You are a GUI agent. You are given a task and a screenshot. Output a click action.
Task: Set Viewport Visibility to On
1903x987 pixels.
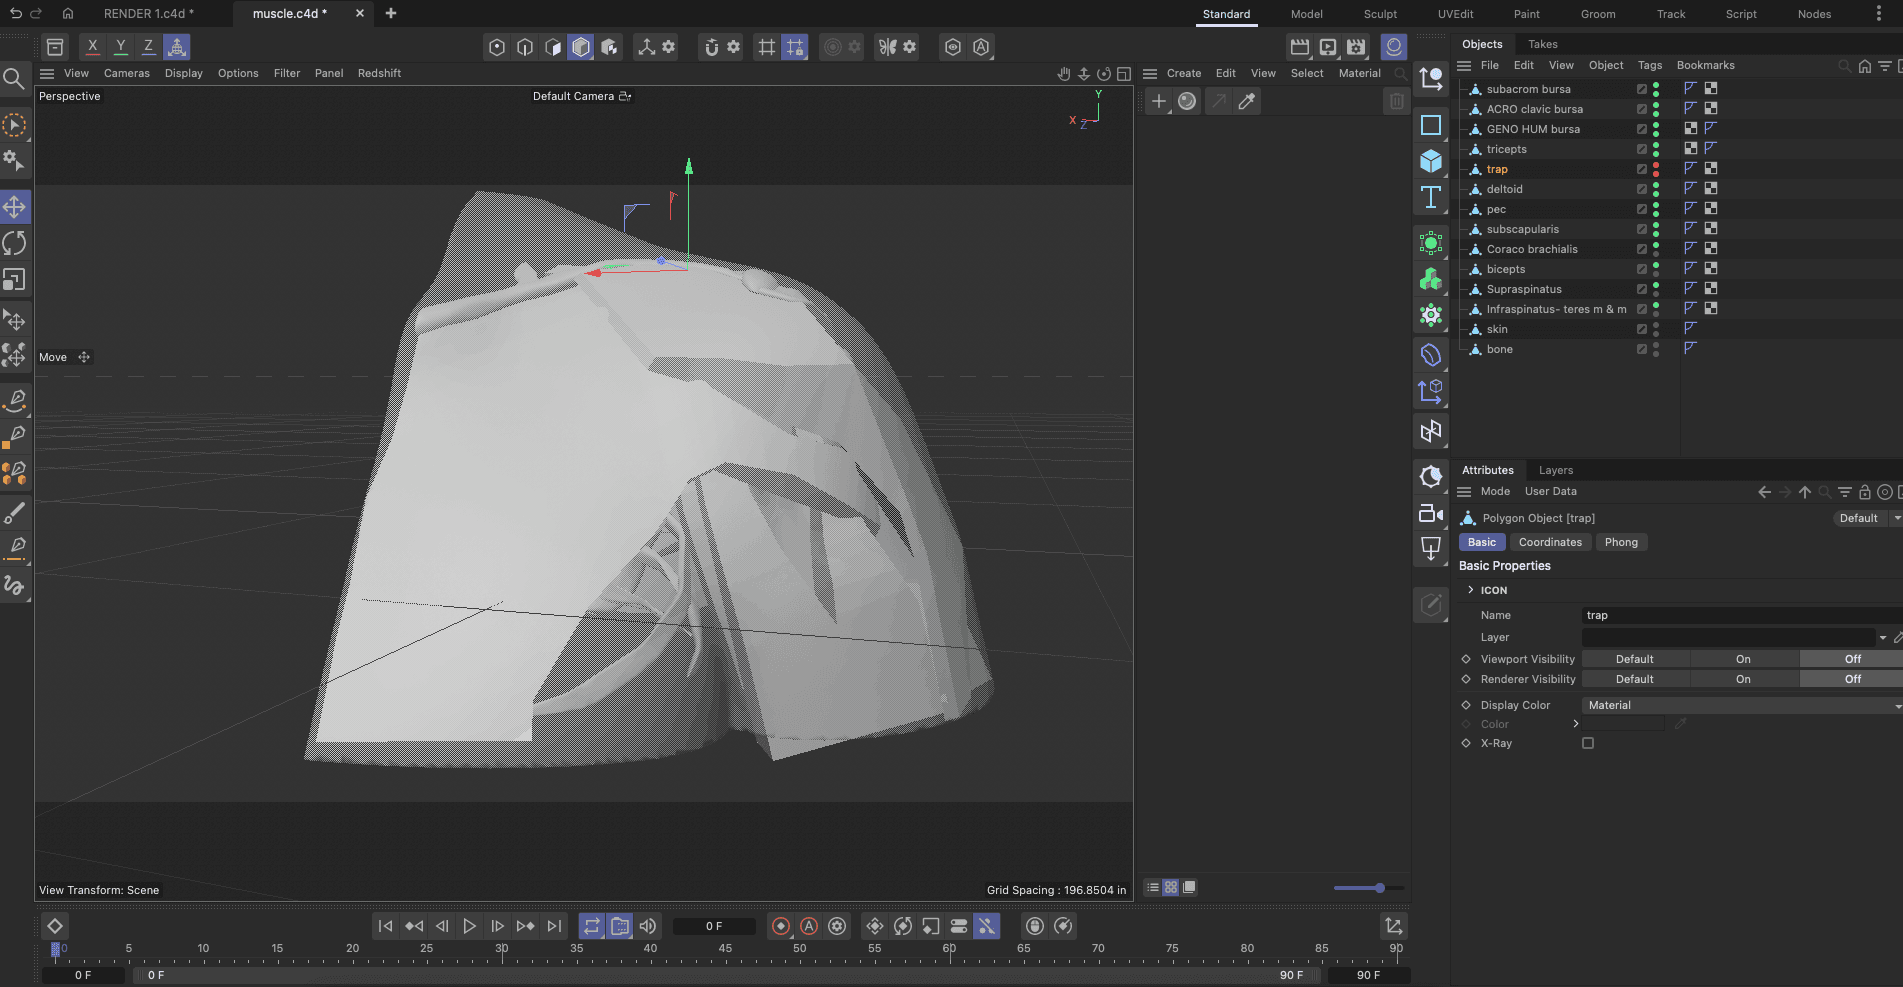click(x=1743, y=659)
